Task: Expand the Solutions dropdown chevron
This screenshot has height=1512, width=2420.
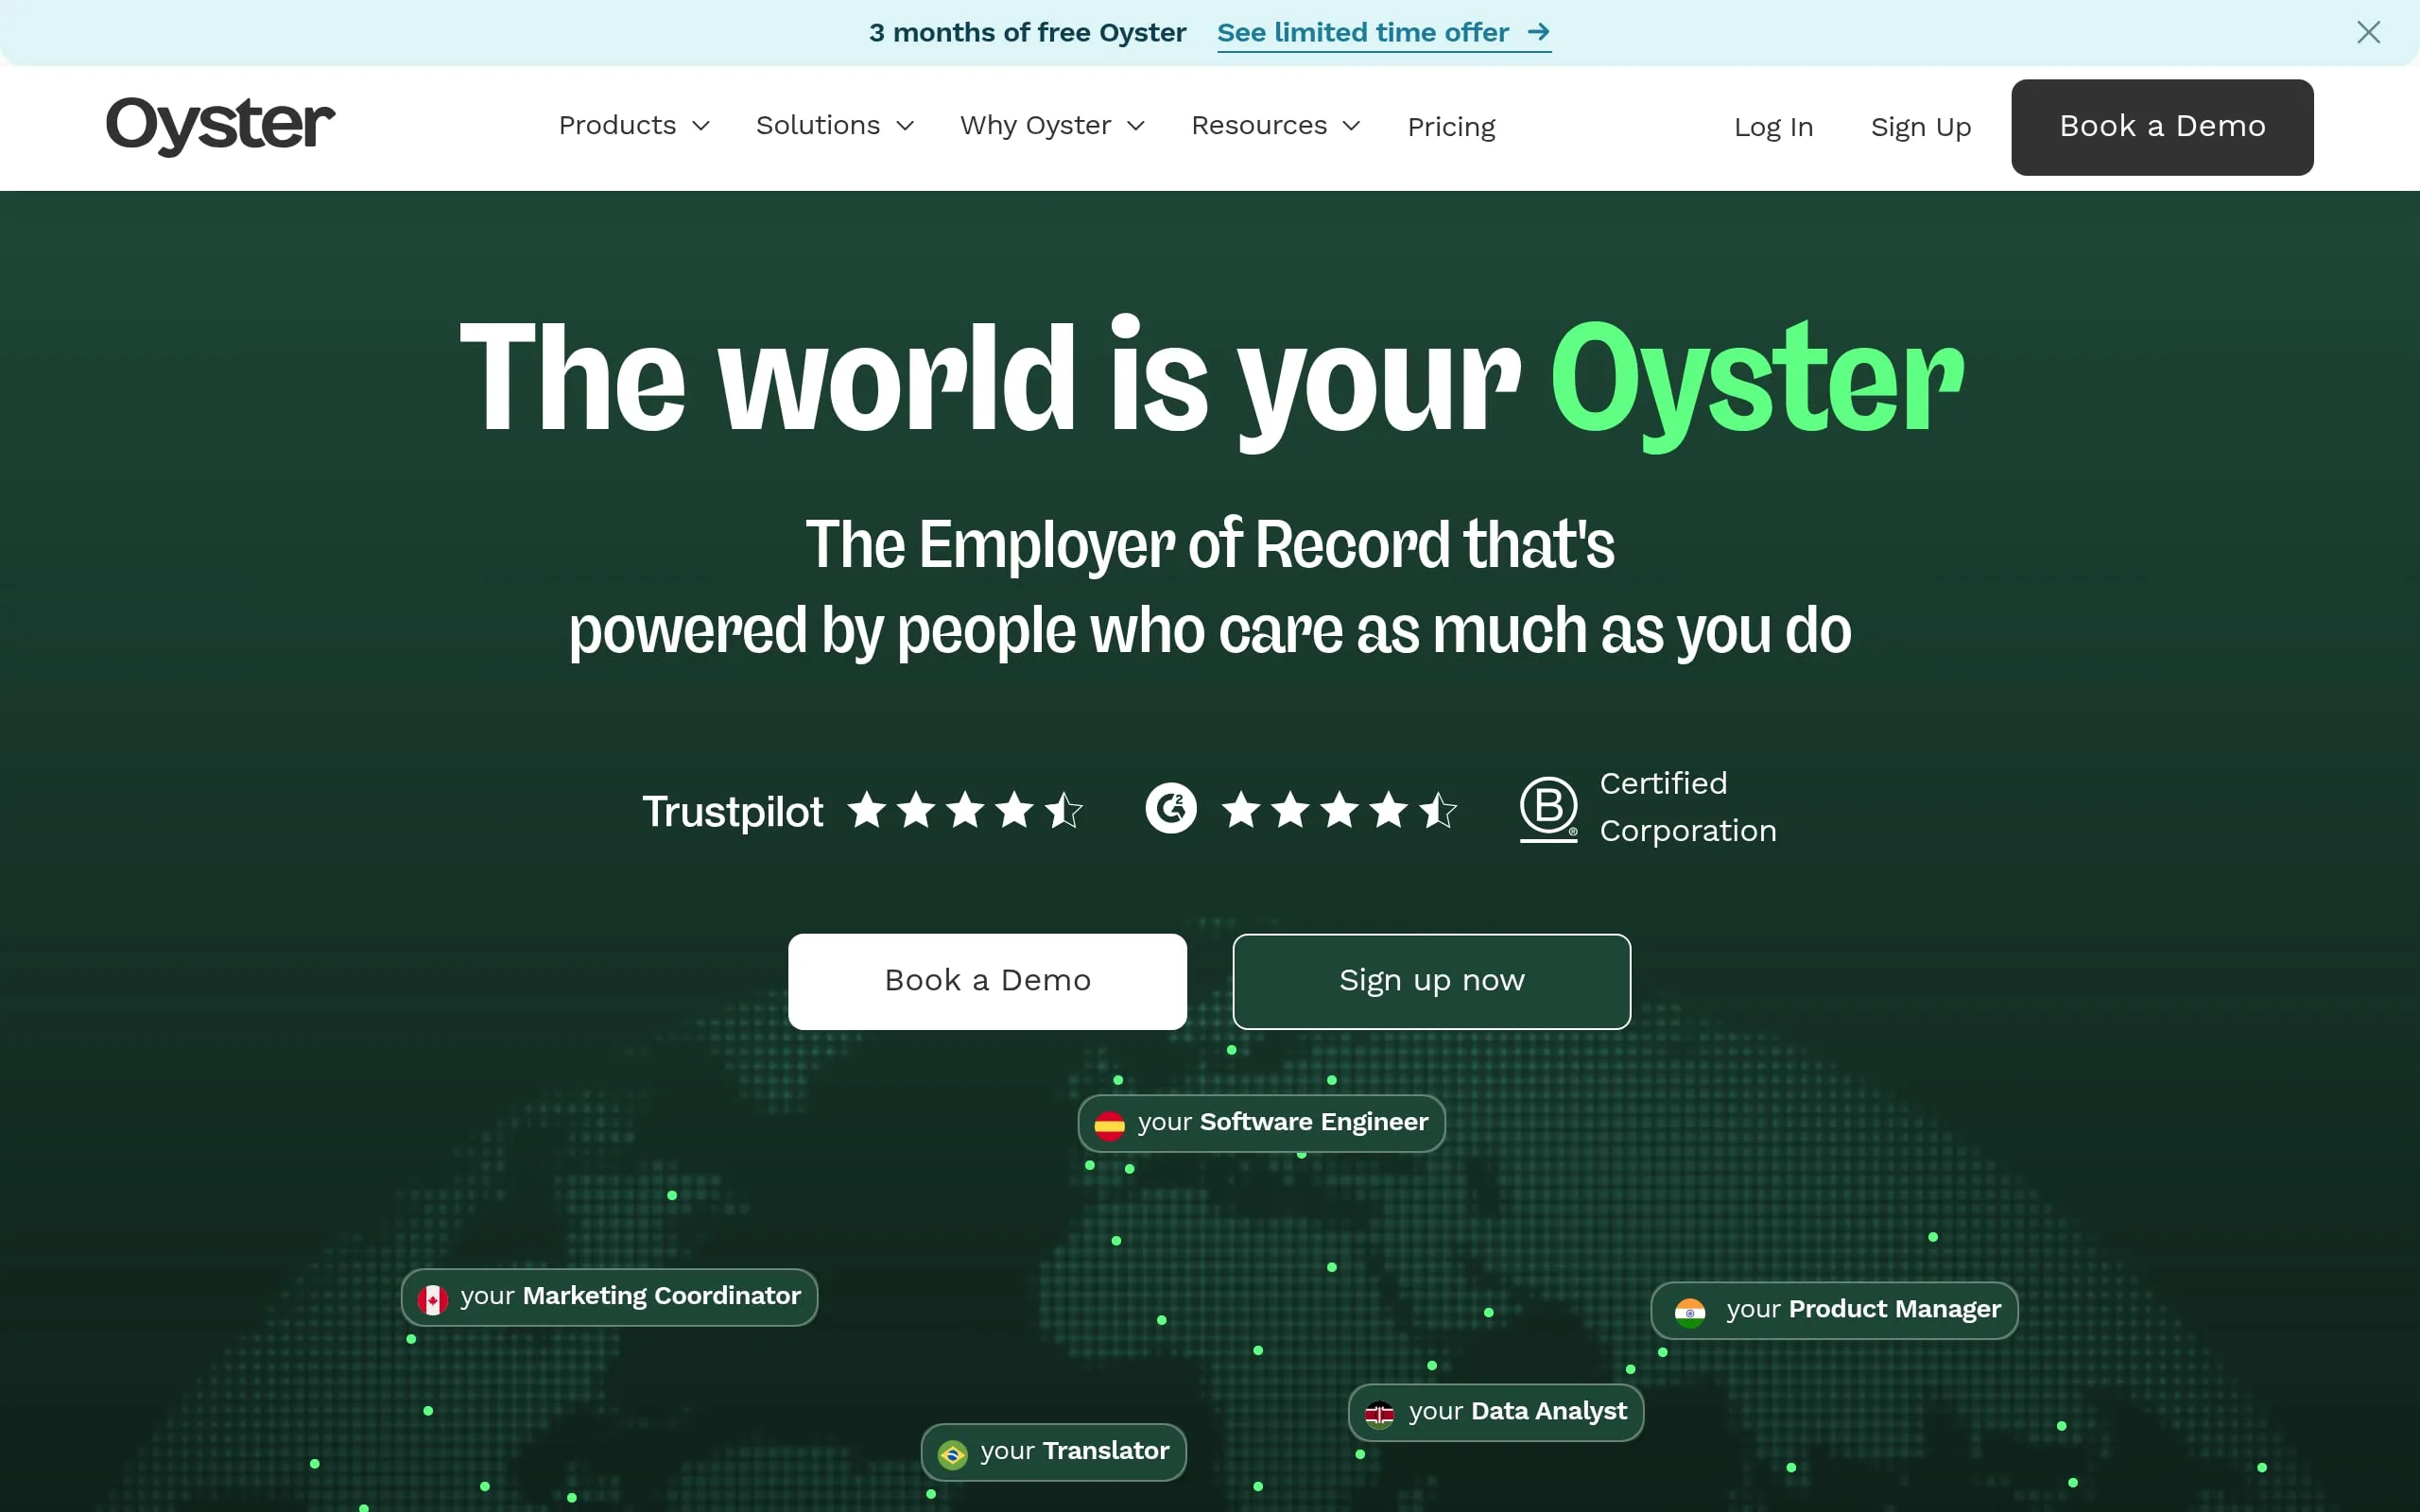Action: point(905,126)
